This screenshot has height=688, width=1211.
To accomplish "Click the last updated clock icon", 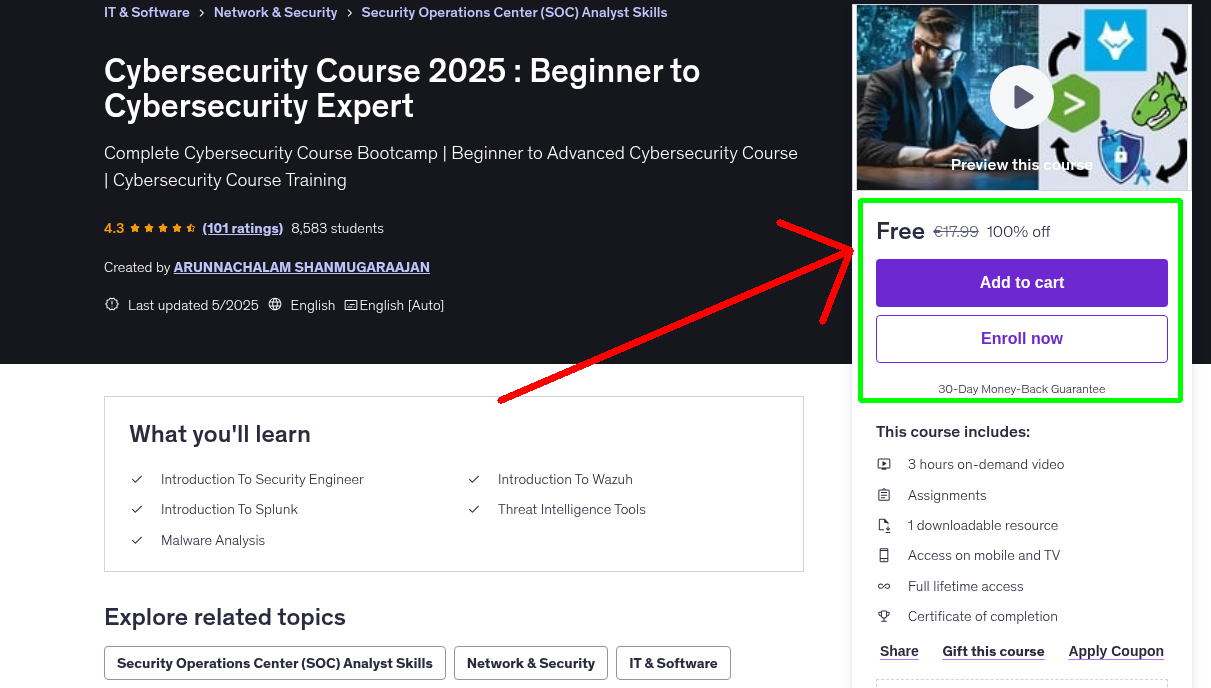I will (x=111, y=304).
